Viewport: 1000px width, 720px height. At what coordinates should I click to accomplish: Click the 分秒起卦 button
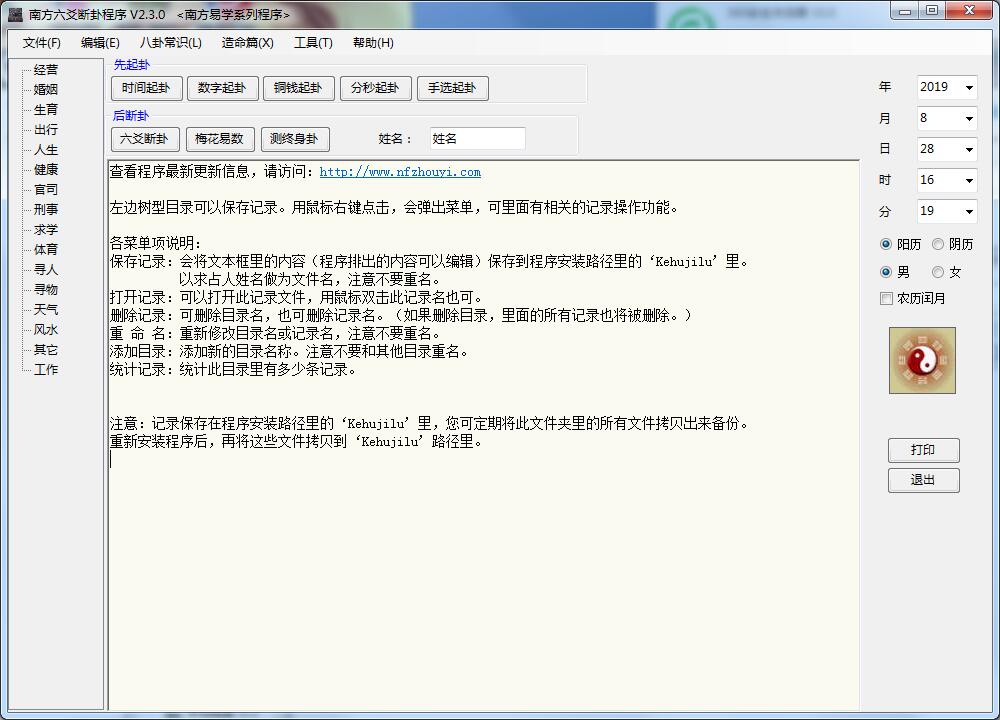click(x=376, y=88)
